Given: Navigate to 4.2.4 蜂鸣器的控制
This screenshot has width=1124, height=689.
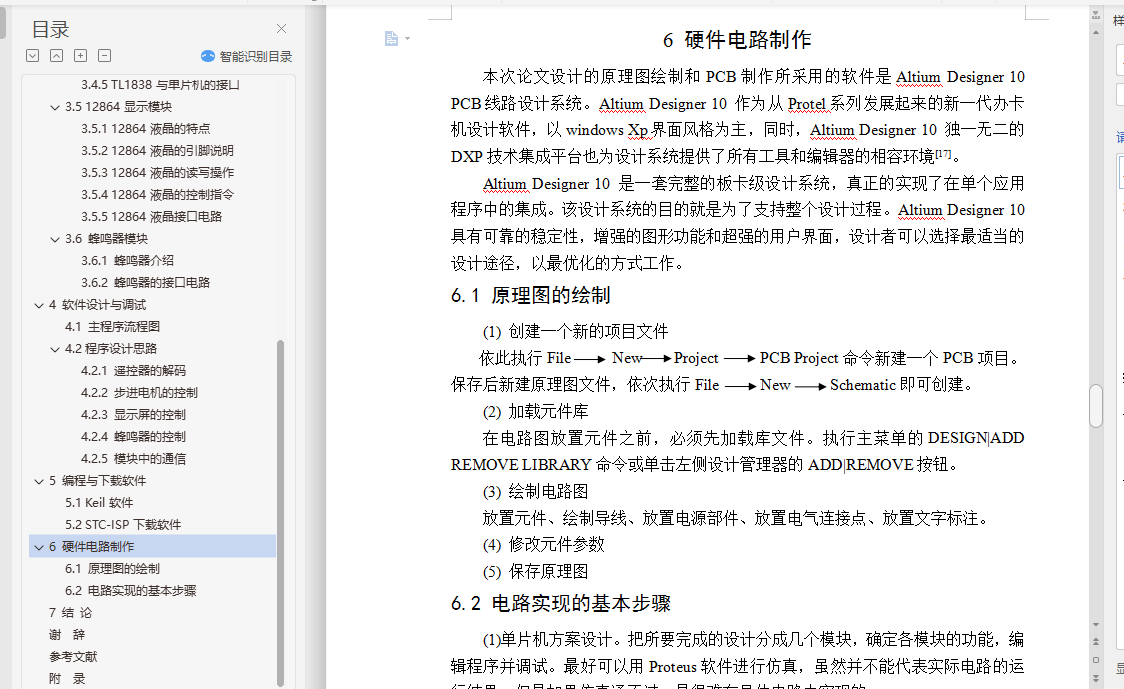Looking at the screenshot, I should [133, 437].
